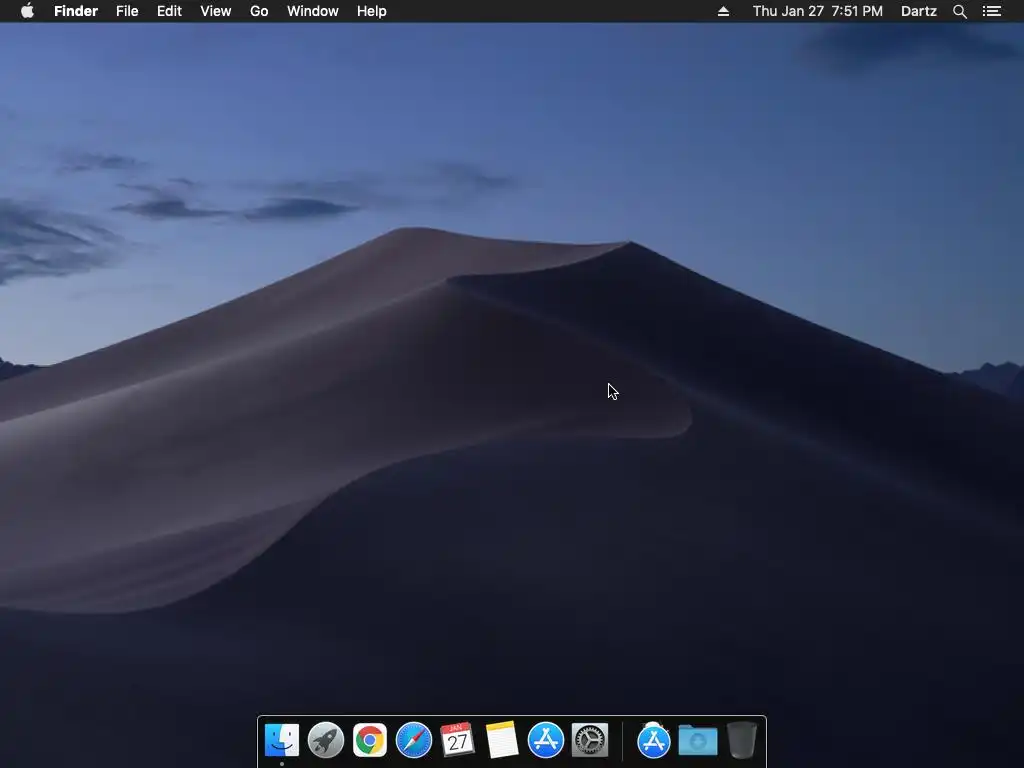Open the Notes app in dock
This screenshot has width=1024, height=768.
[502, 740]
